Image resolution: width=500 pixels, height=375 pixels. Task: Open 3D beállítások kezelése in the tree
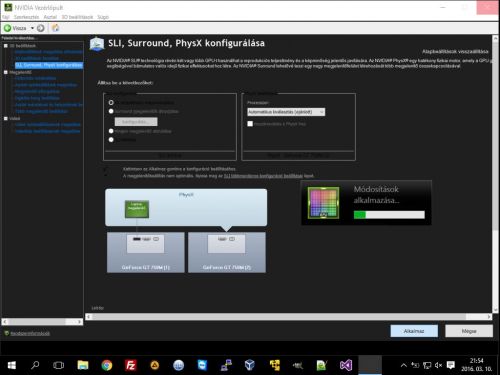[37, 58]
